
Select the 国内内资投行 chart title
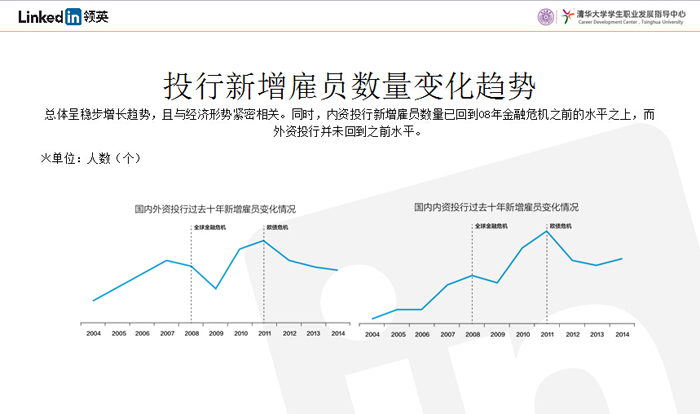coord(496,208)
